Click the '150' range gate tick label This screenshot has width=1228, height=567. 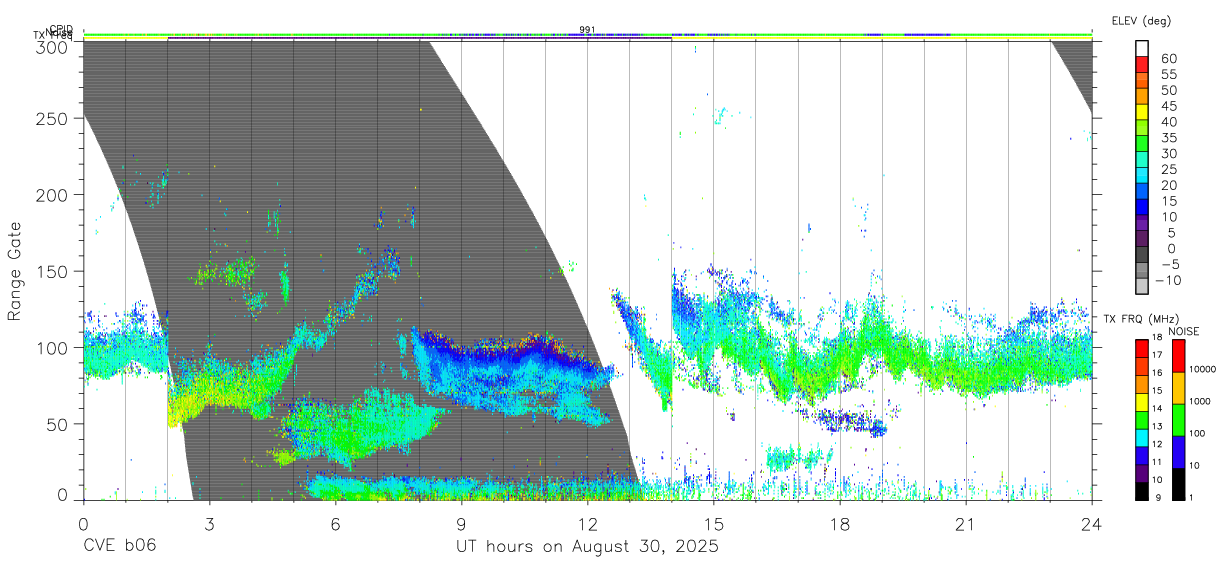tap(52, 271)
